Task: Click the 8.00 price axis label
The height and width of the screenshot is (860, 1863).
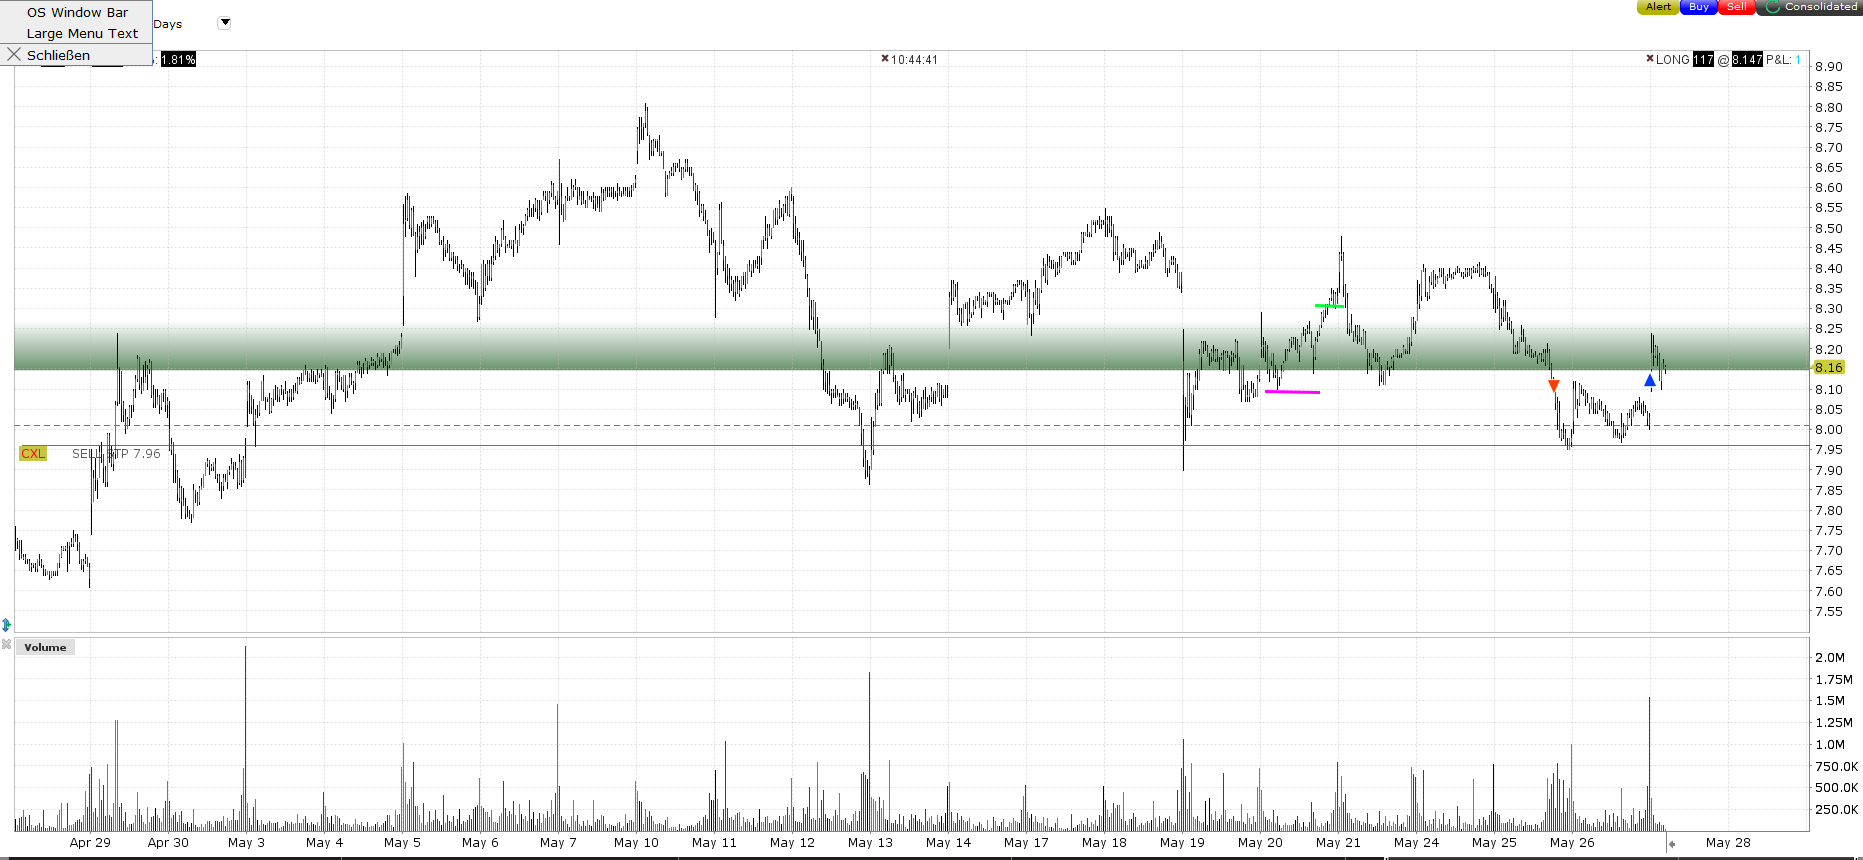Action: pos(1829,430)
